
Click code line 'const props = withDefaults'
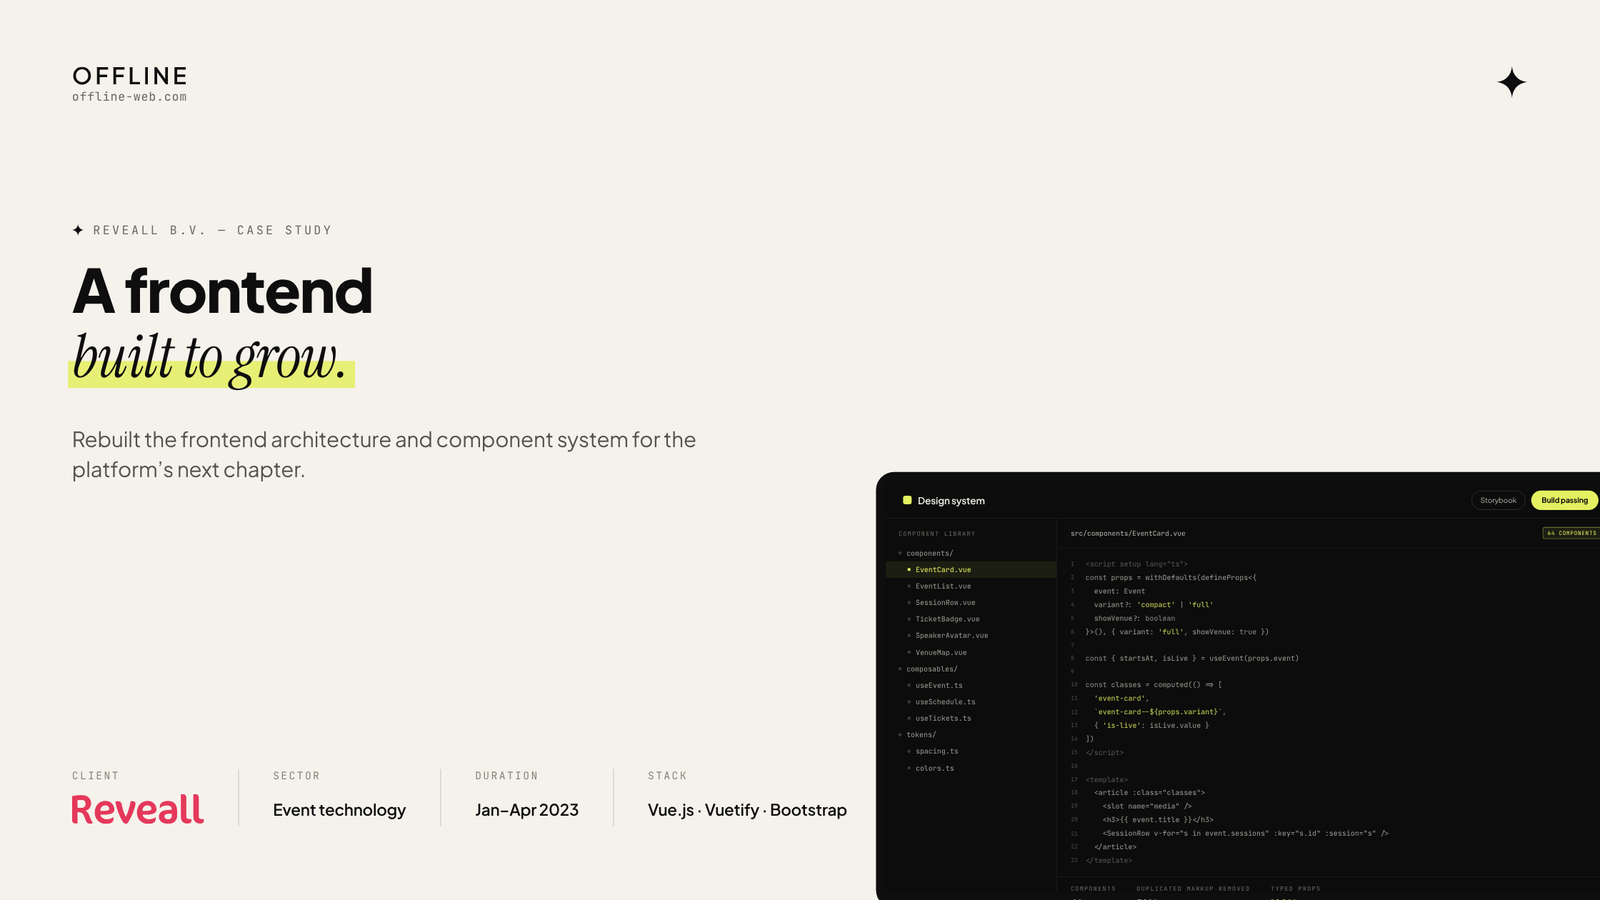tap(1170, 577)
